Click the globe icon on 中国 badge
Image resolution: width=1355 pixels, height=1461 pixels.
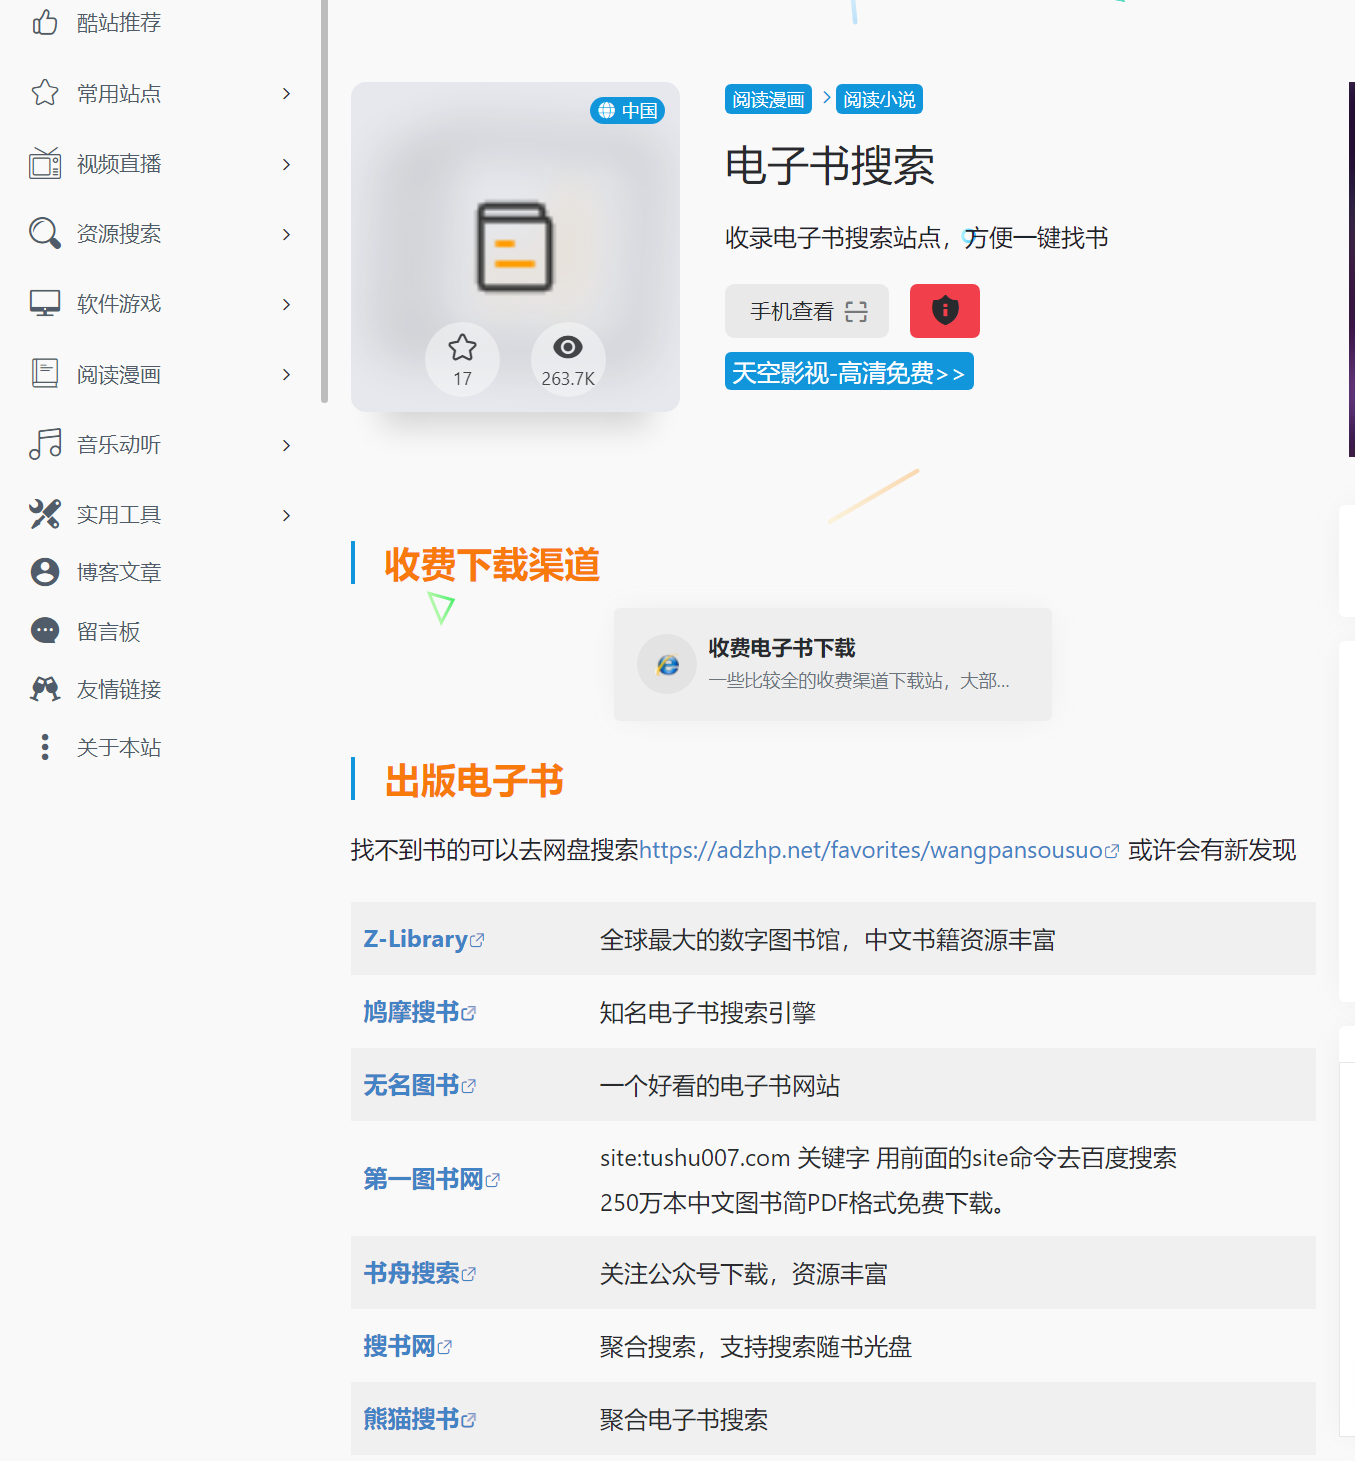point(607,111)
